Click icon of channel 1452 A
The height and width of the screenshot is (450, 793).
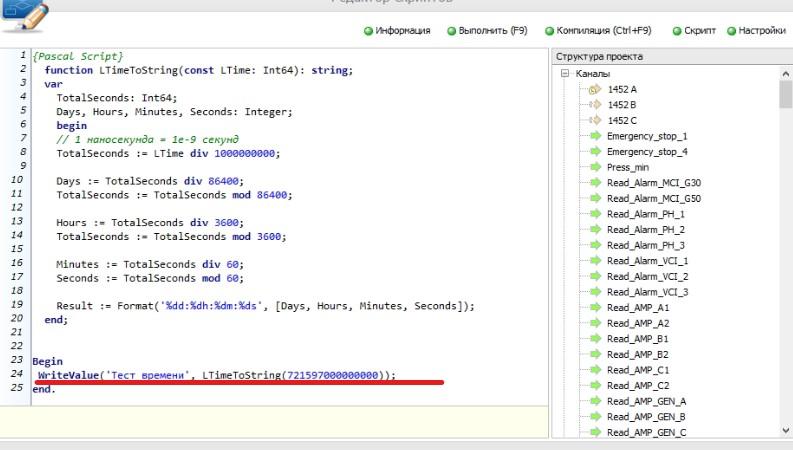pos(595,89)
